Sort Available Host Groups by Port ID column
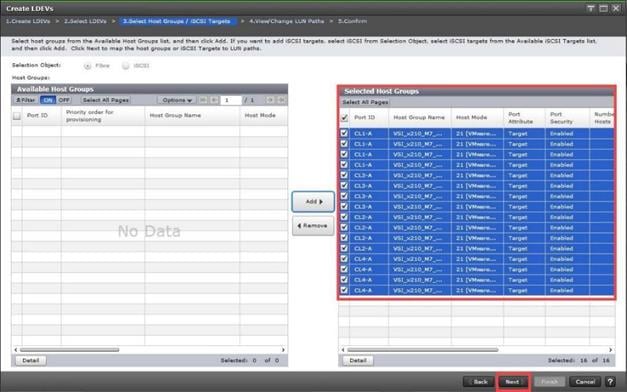 pos(42,116)
